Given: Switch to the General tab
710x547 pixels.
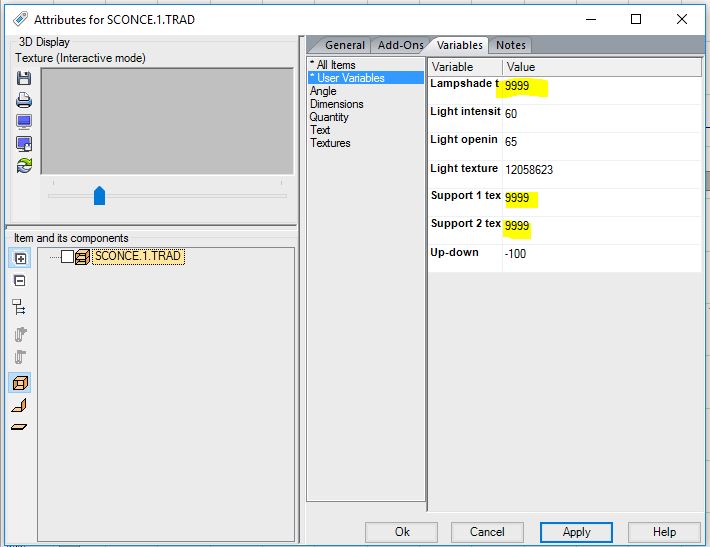Looking at the screenshot, I should [344, 45].
